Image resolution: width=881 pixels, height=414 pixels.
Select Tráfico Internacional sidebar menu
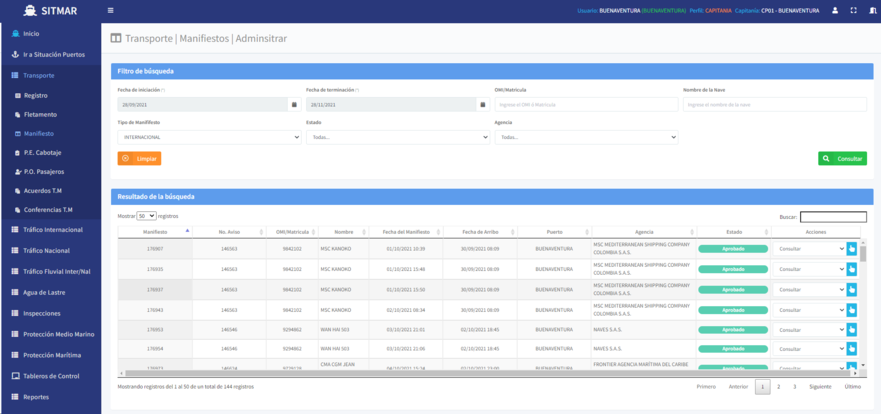[x=53, y=230]
